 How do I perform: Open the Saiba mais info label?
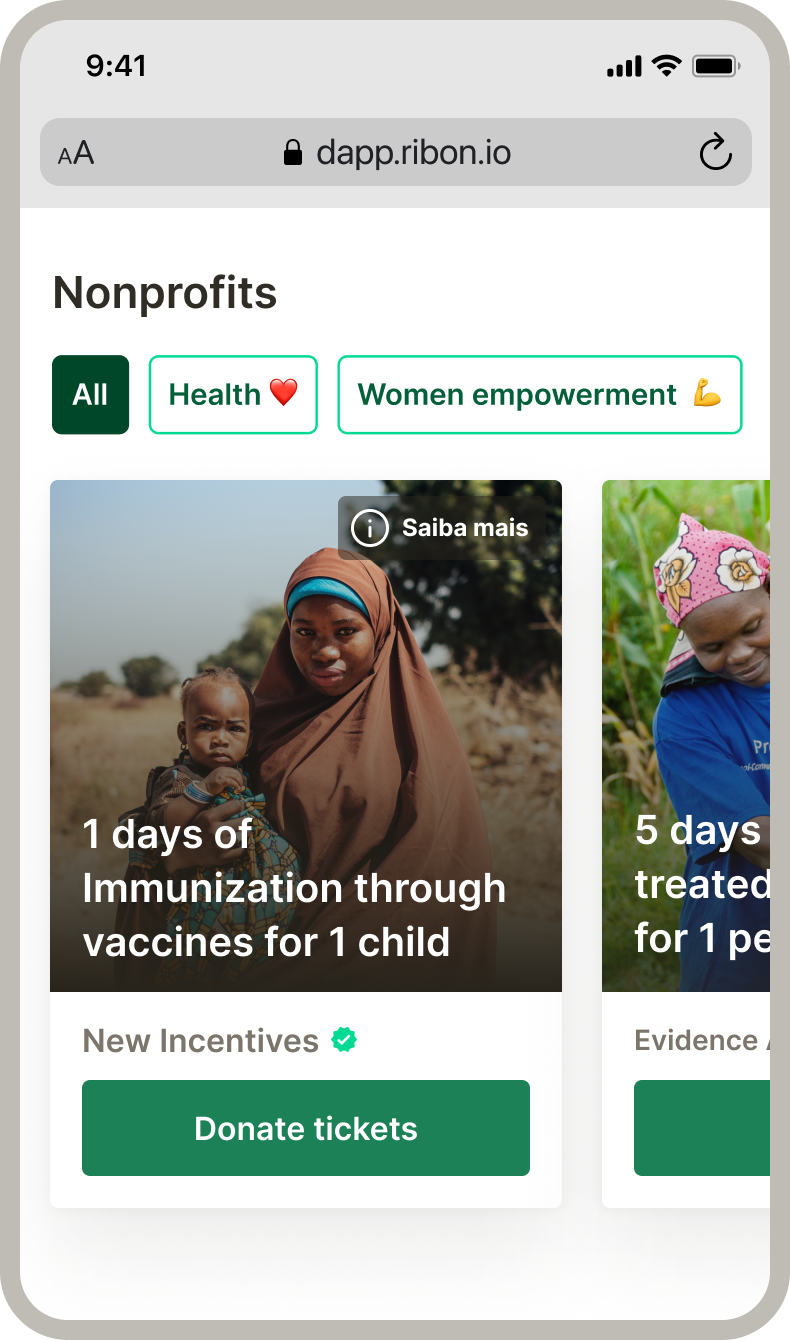coord(465,528)
